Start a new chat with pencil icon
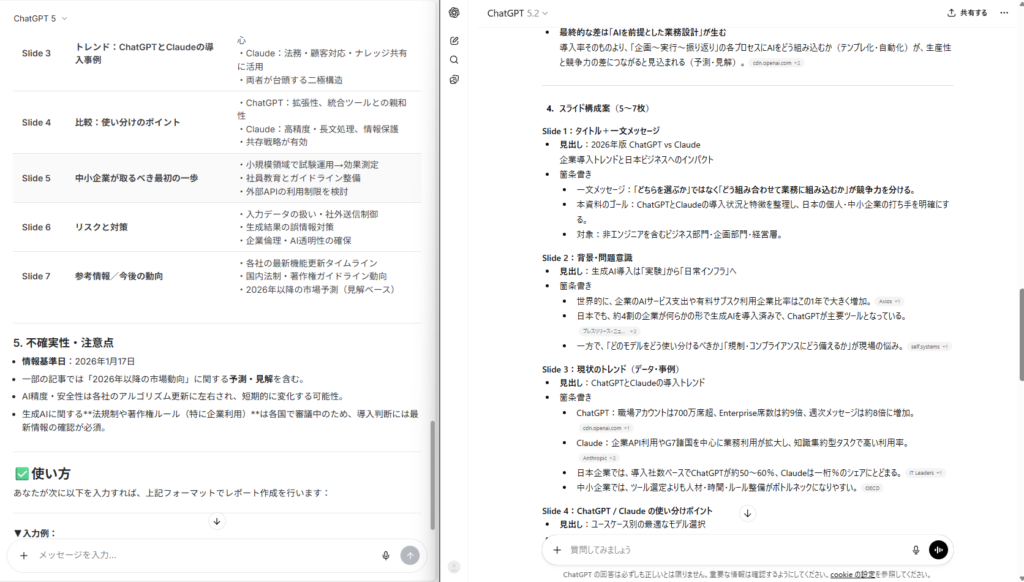The height and width of the screenshot is (582, 1024). point(455,41)
